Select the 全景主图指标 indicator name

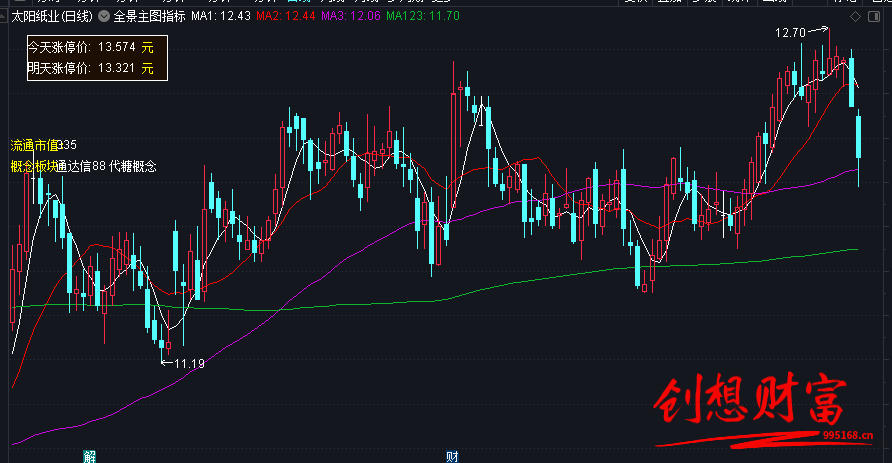point(149,16)
